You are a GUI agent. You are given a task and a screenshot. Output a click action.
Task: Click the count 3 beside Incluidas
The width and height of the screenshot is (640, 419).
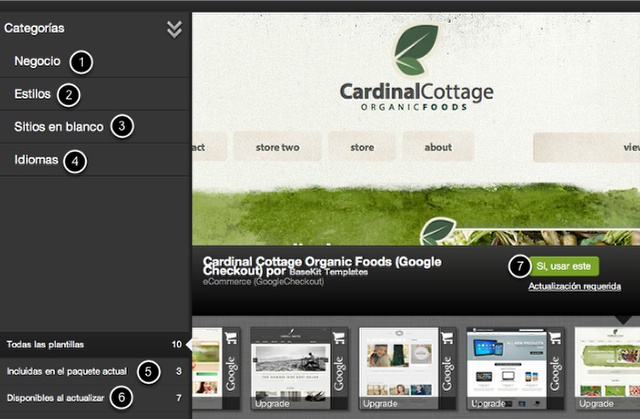(x=179, y=371)
